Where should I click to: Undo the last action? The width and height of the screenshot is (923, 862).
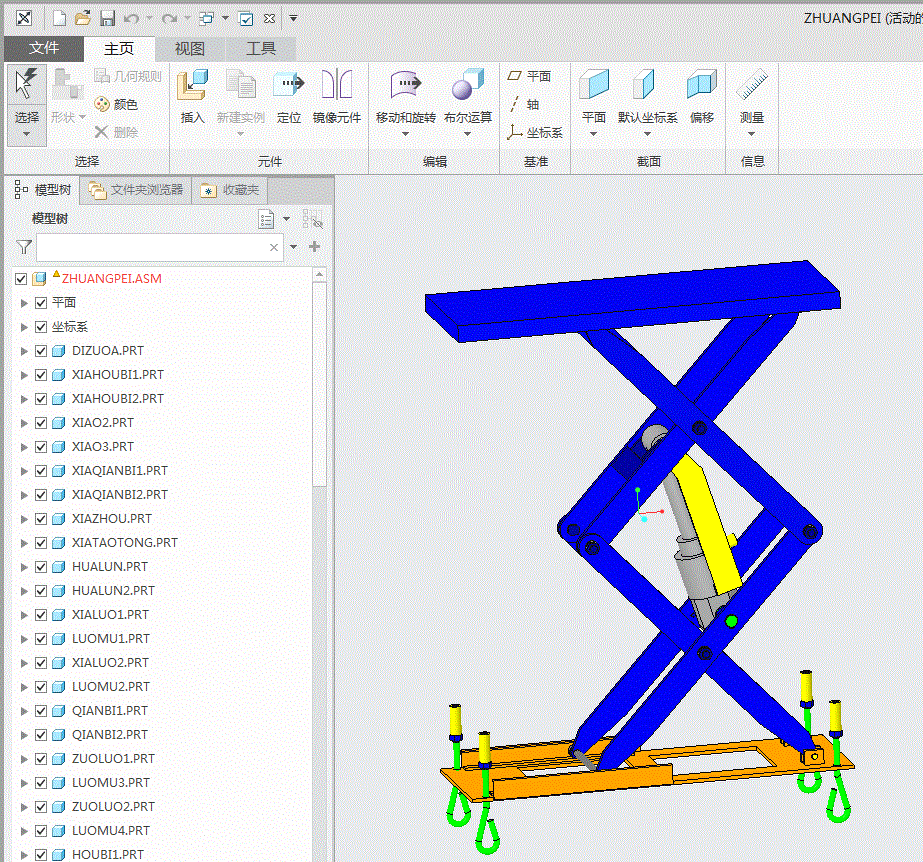pyautogui.click(x=131, y=19)
